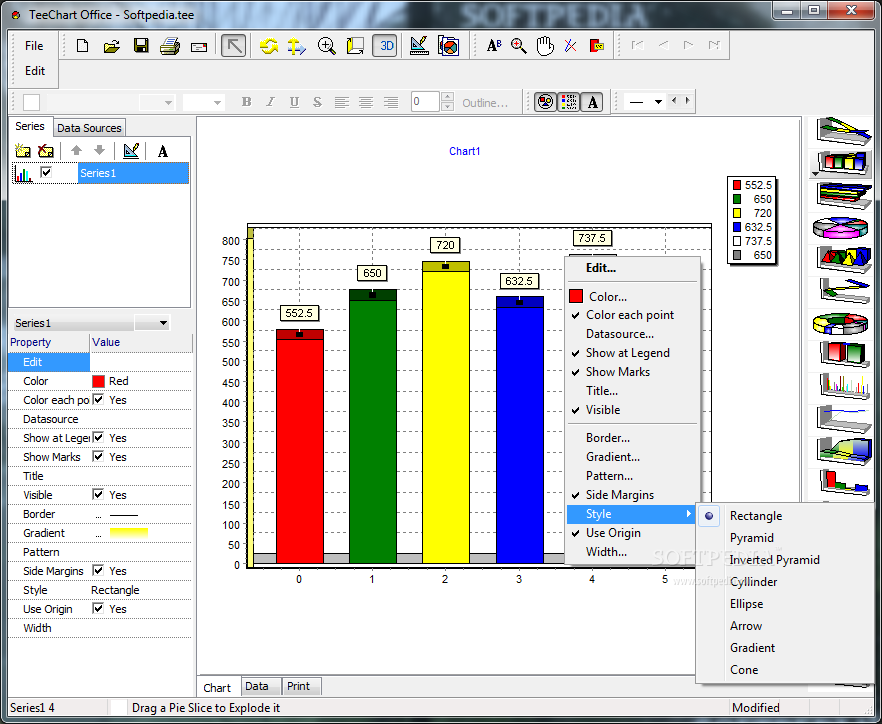The image size is (882, 724).
Task: Open the Series1 selector dropdown
Action: point(163,323)
